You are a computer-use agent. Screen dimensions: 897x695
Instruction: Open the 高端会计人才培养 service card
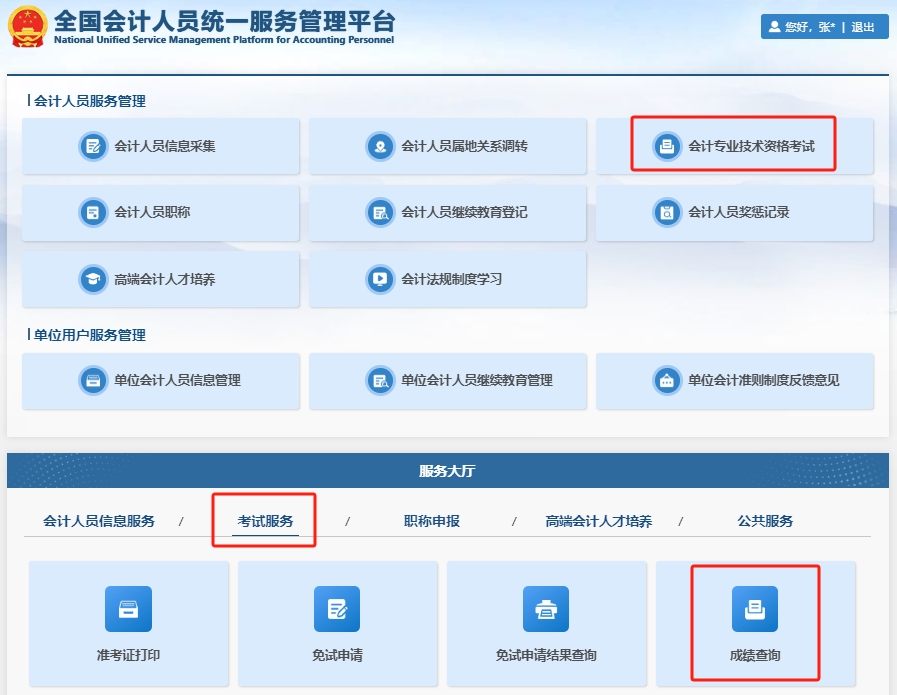[x=160, y=279]
